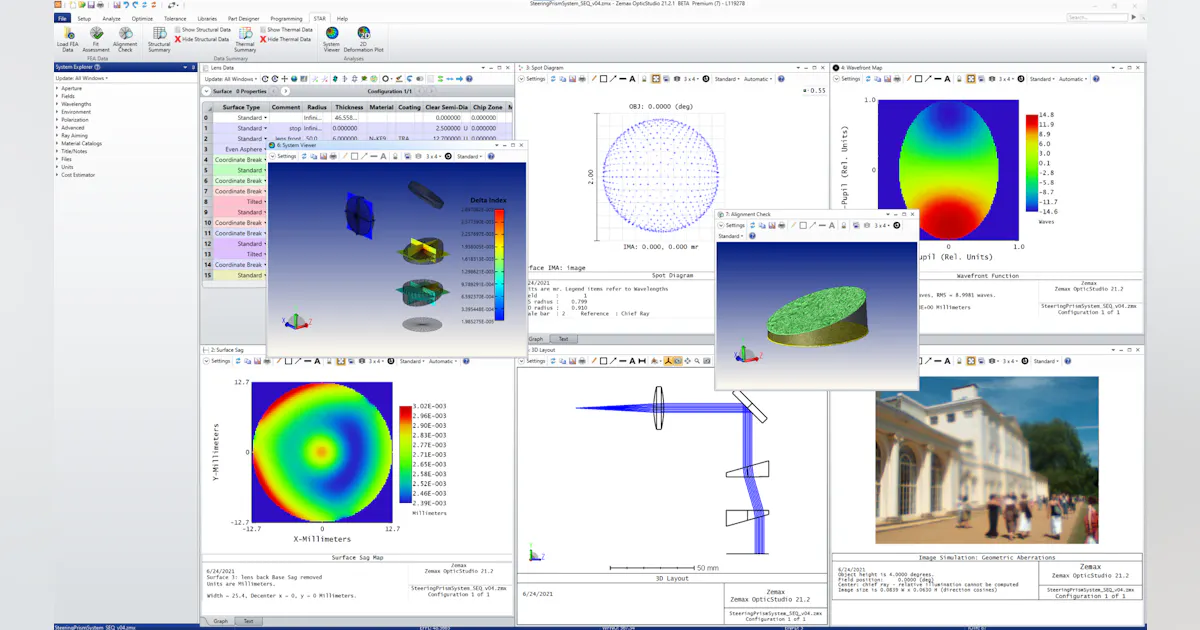Select the Text tab in the 3D Layout window
This screenshot has width=1200, height=630.
coord(563,339)
